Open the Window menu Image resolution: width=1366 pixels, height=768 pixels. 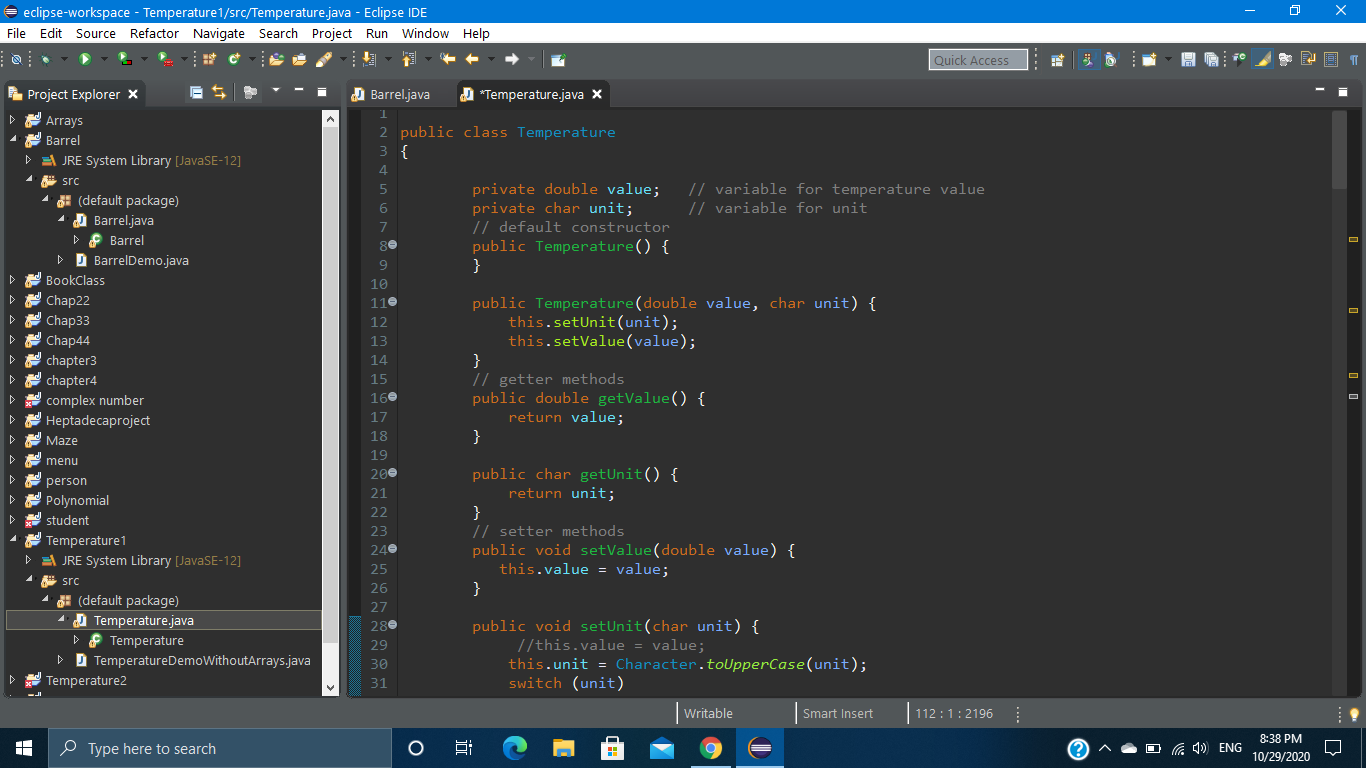pyautogui.click(x=425, y=33)
